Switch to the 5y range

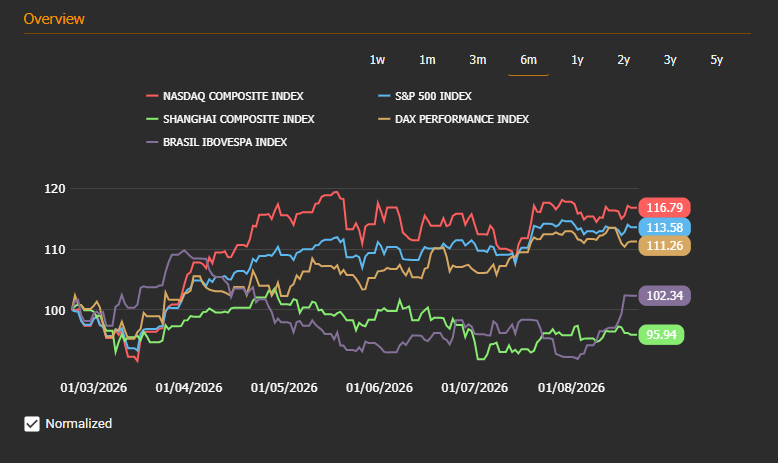coord(716,60)
